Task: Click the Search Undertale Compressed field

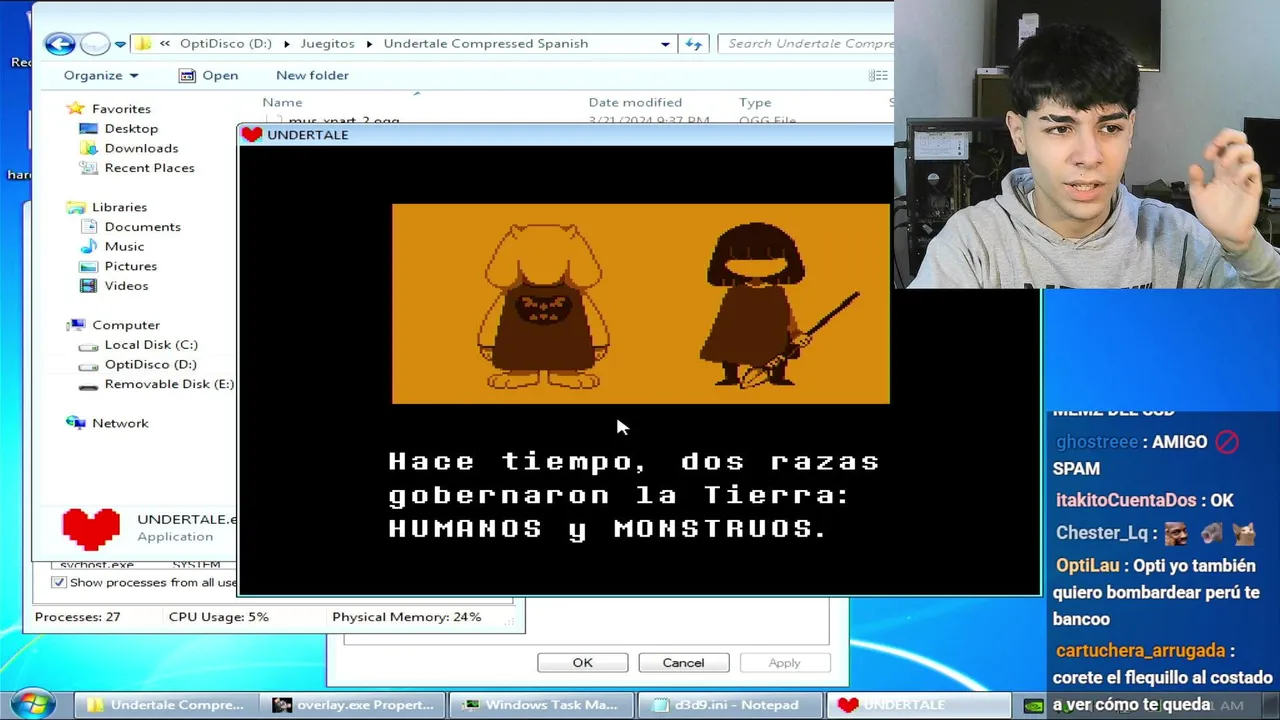Action: (806, 43)
